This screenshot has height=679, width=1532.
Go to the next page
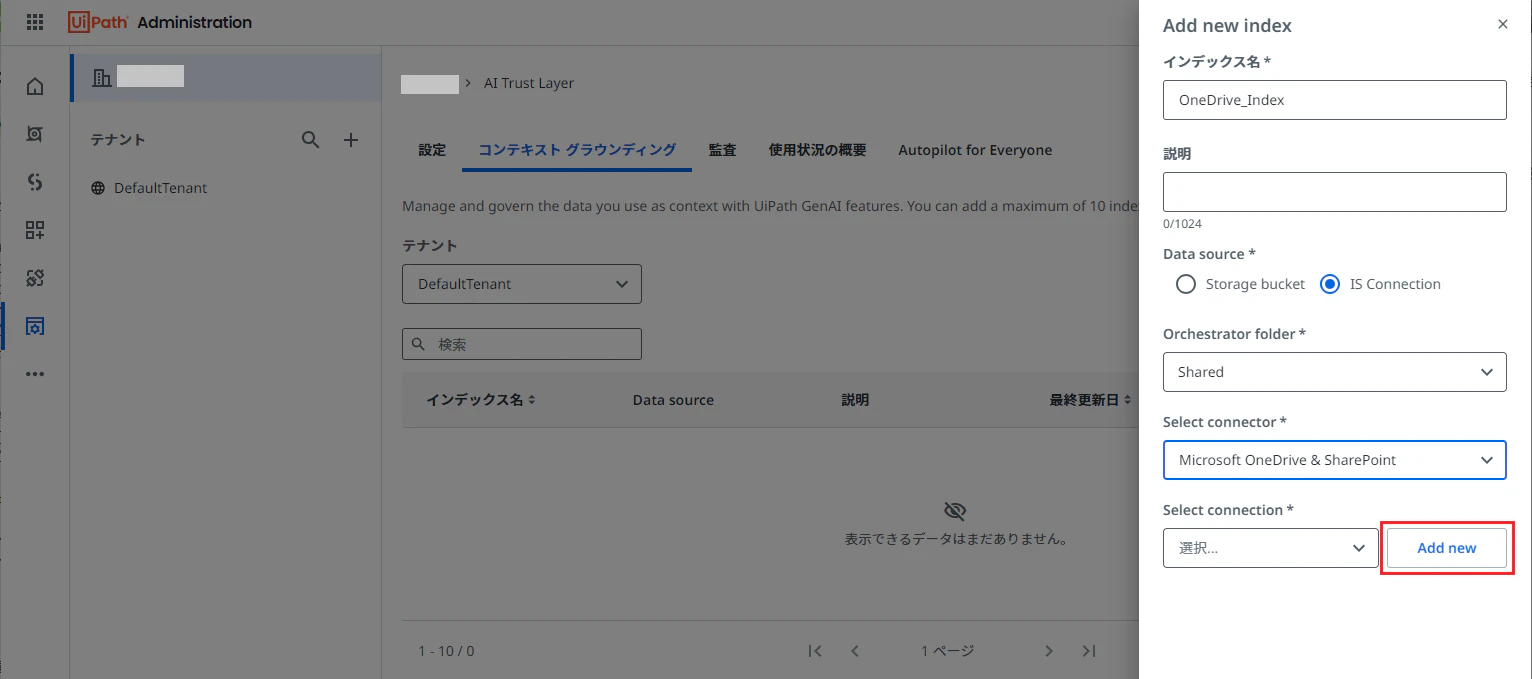pos(1049,651)
